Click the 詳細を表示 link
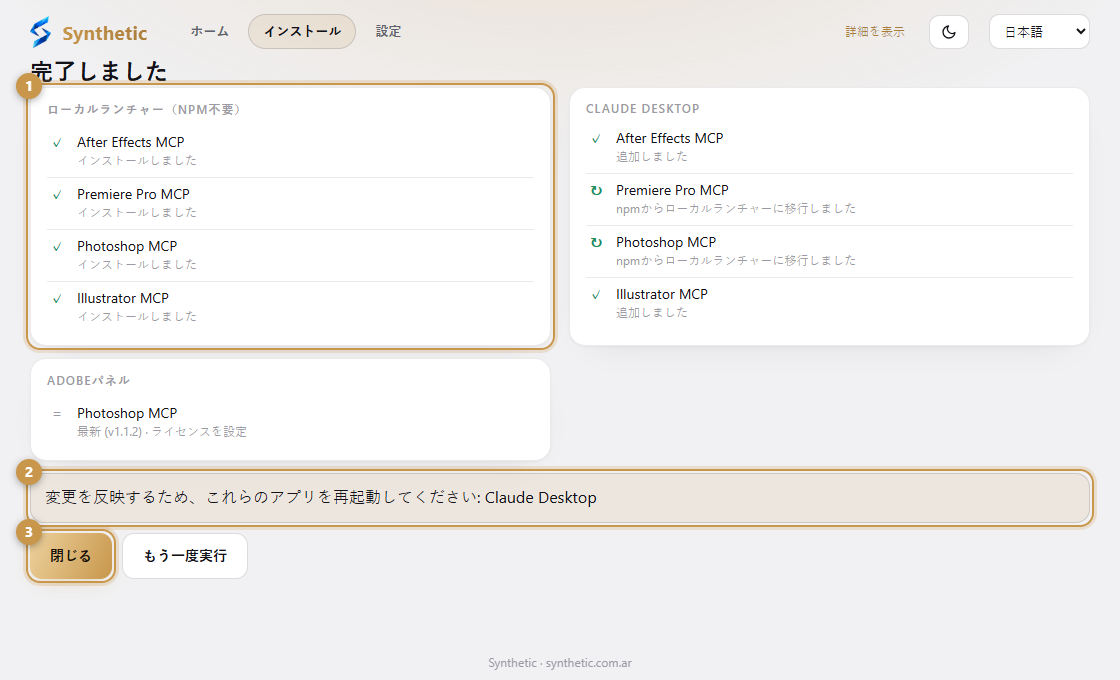This screenshot has height=680, width=1120. [x=874, y=31]
